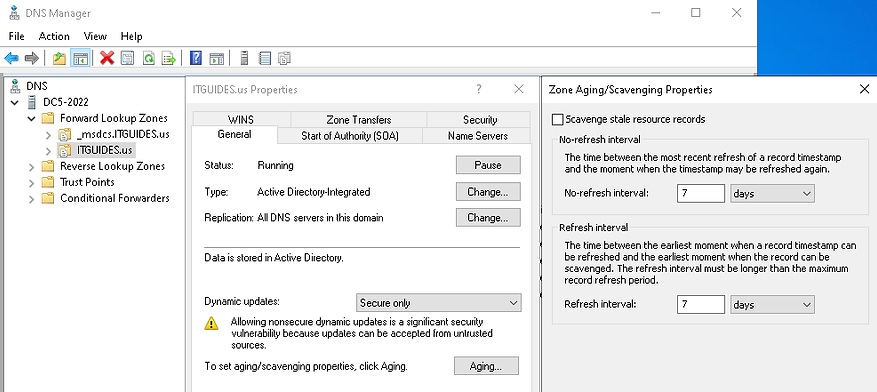Viewport: 877px width, 392px height.
Task: Click the ? help button in ITGUIDES.us Properties
Action: (x=479, y=89)
